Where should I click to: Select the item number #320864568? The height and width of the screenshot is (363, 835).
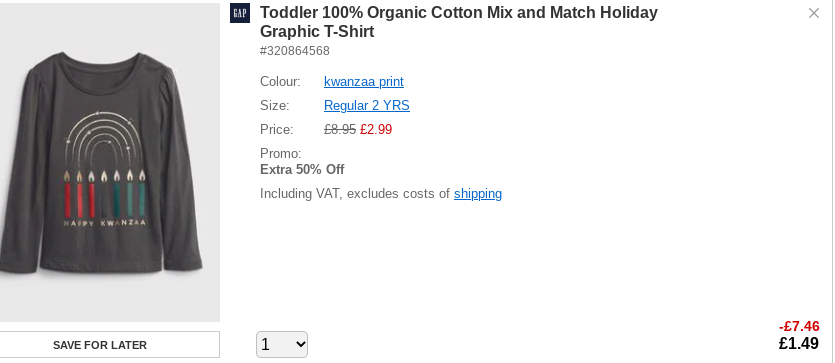294,51
